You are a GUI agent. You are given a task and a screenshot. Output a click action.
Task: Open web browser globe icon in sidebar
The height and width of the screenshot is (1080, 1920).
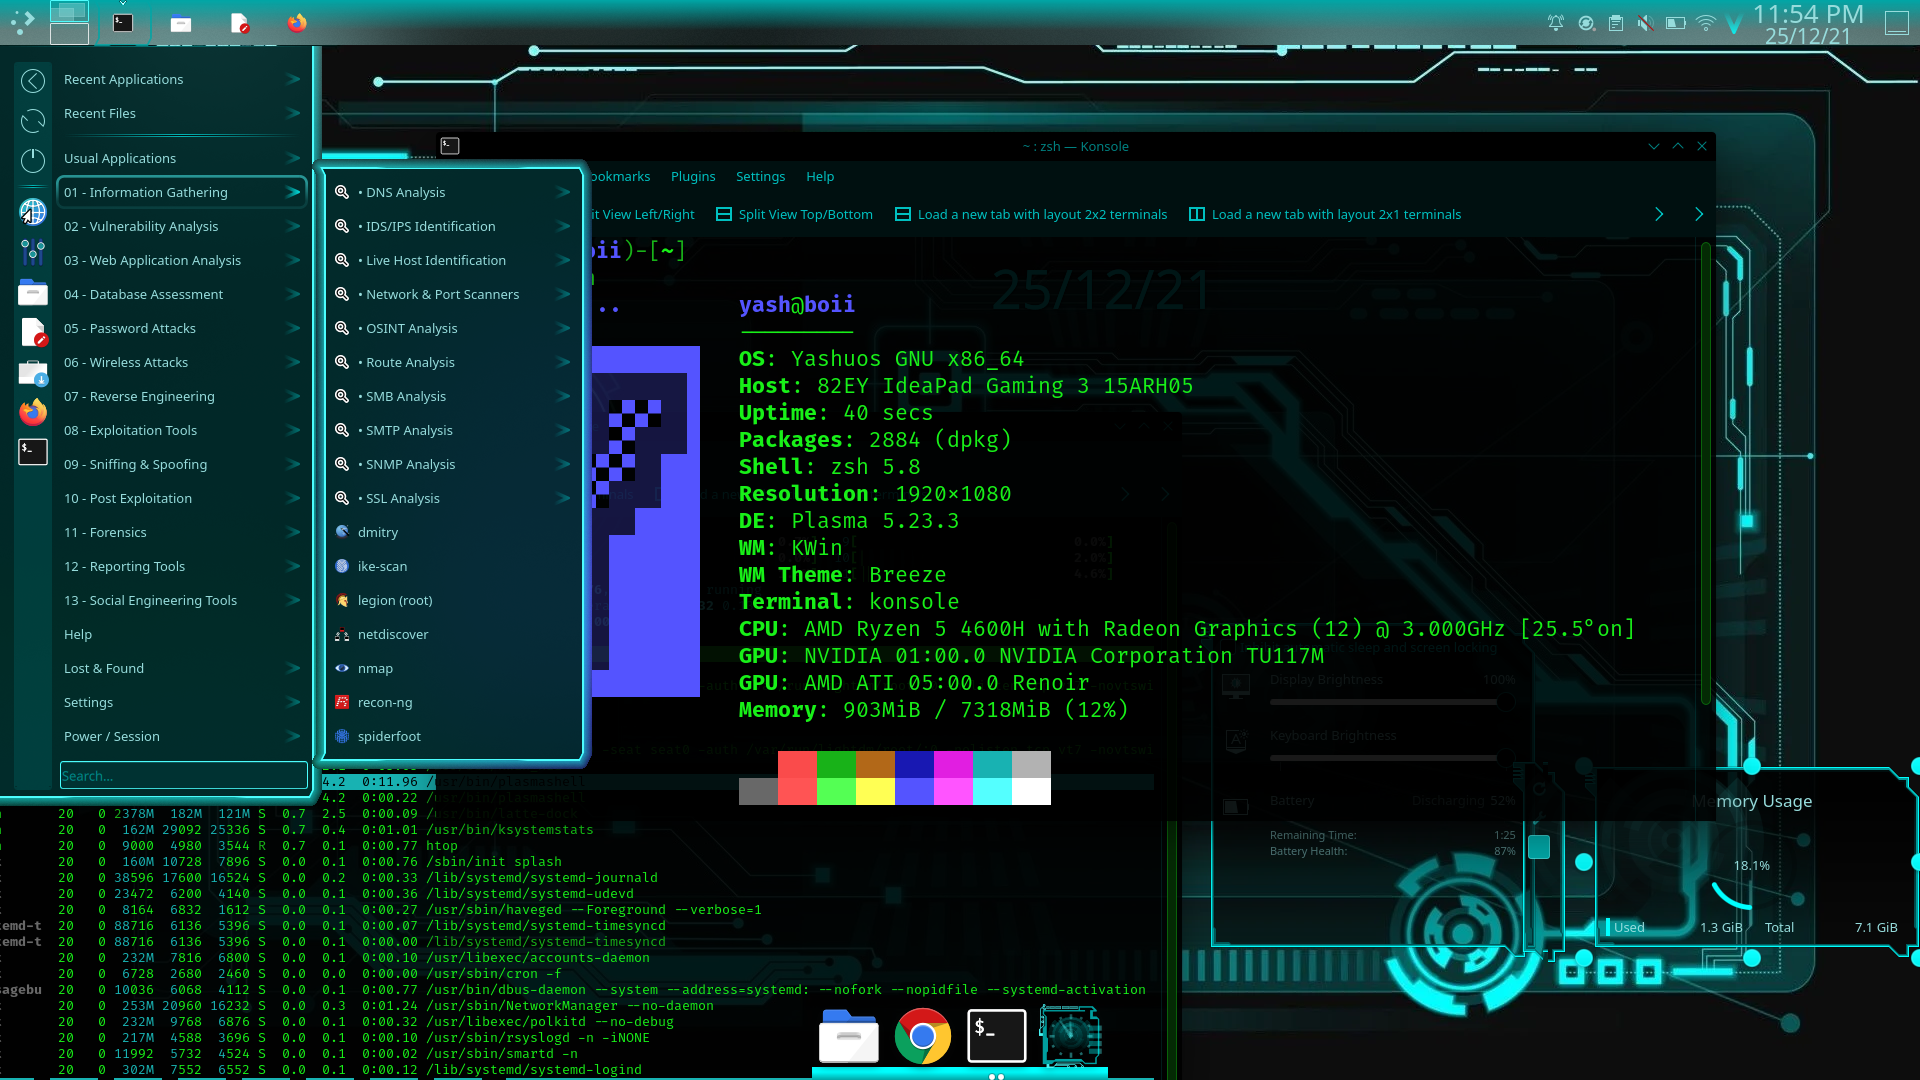coord(33,211)
